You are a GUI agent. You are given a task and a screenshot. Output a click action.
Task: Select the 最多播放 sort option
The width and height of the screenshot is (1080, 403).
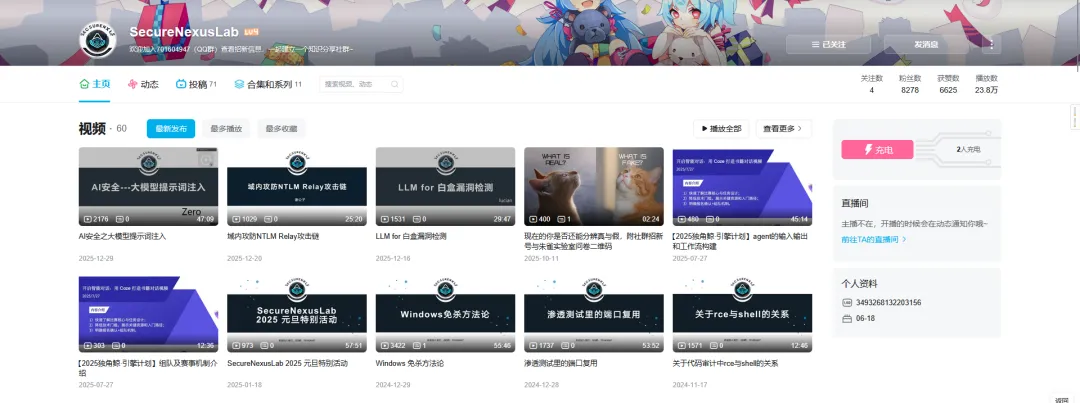click(x=226, y=128)
